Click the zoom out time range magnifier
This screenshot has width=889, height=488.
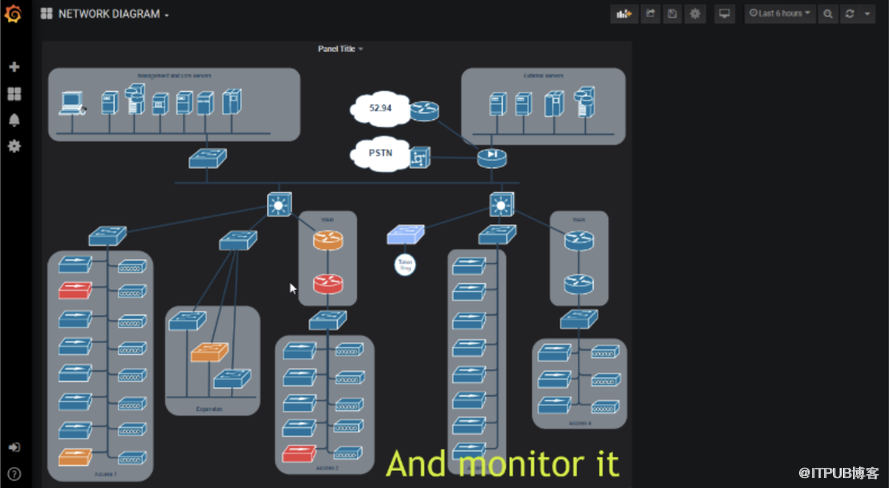[x=828, y=14]
